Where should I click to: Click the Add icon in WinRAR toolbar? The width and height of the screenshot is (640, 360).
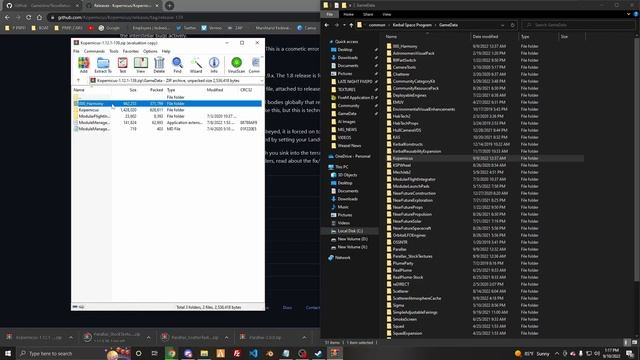83,64
